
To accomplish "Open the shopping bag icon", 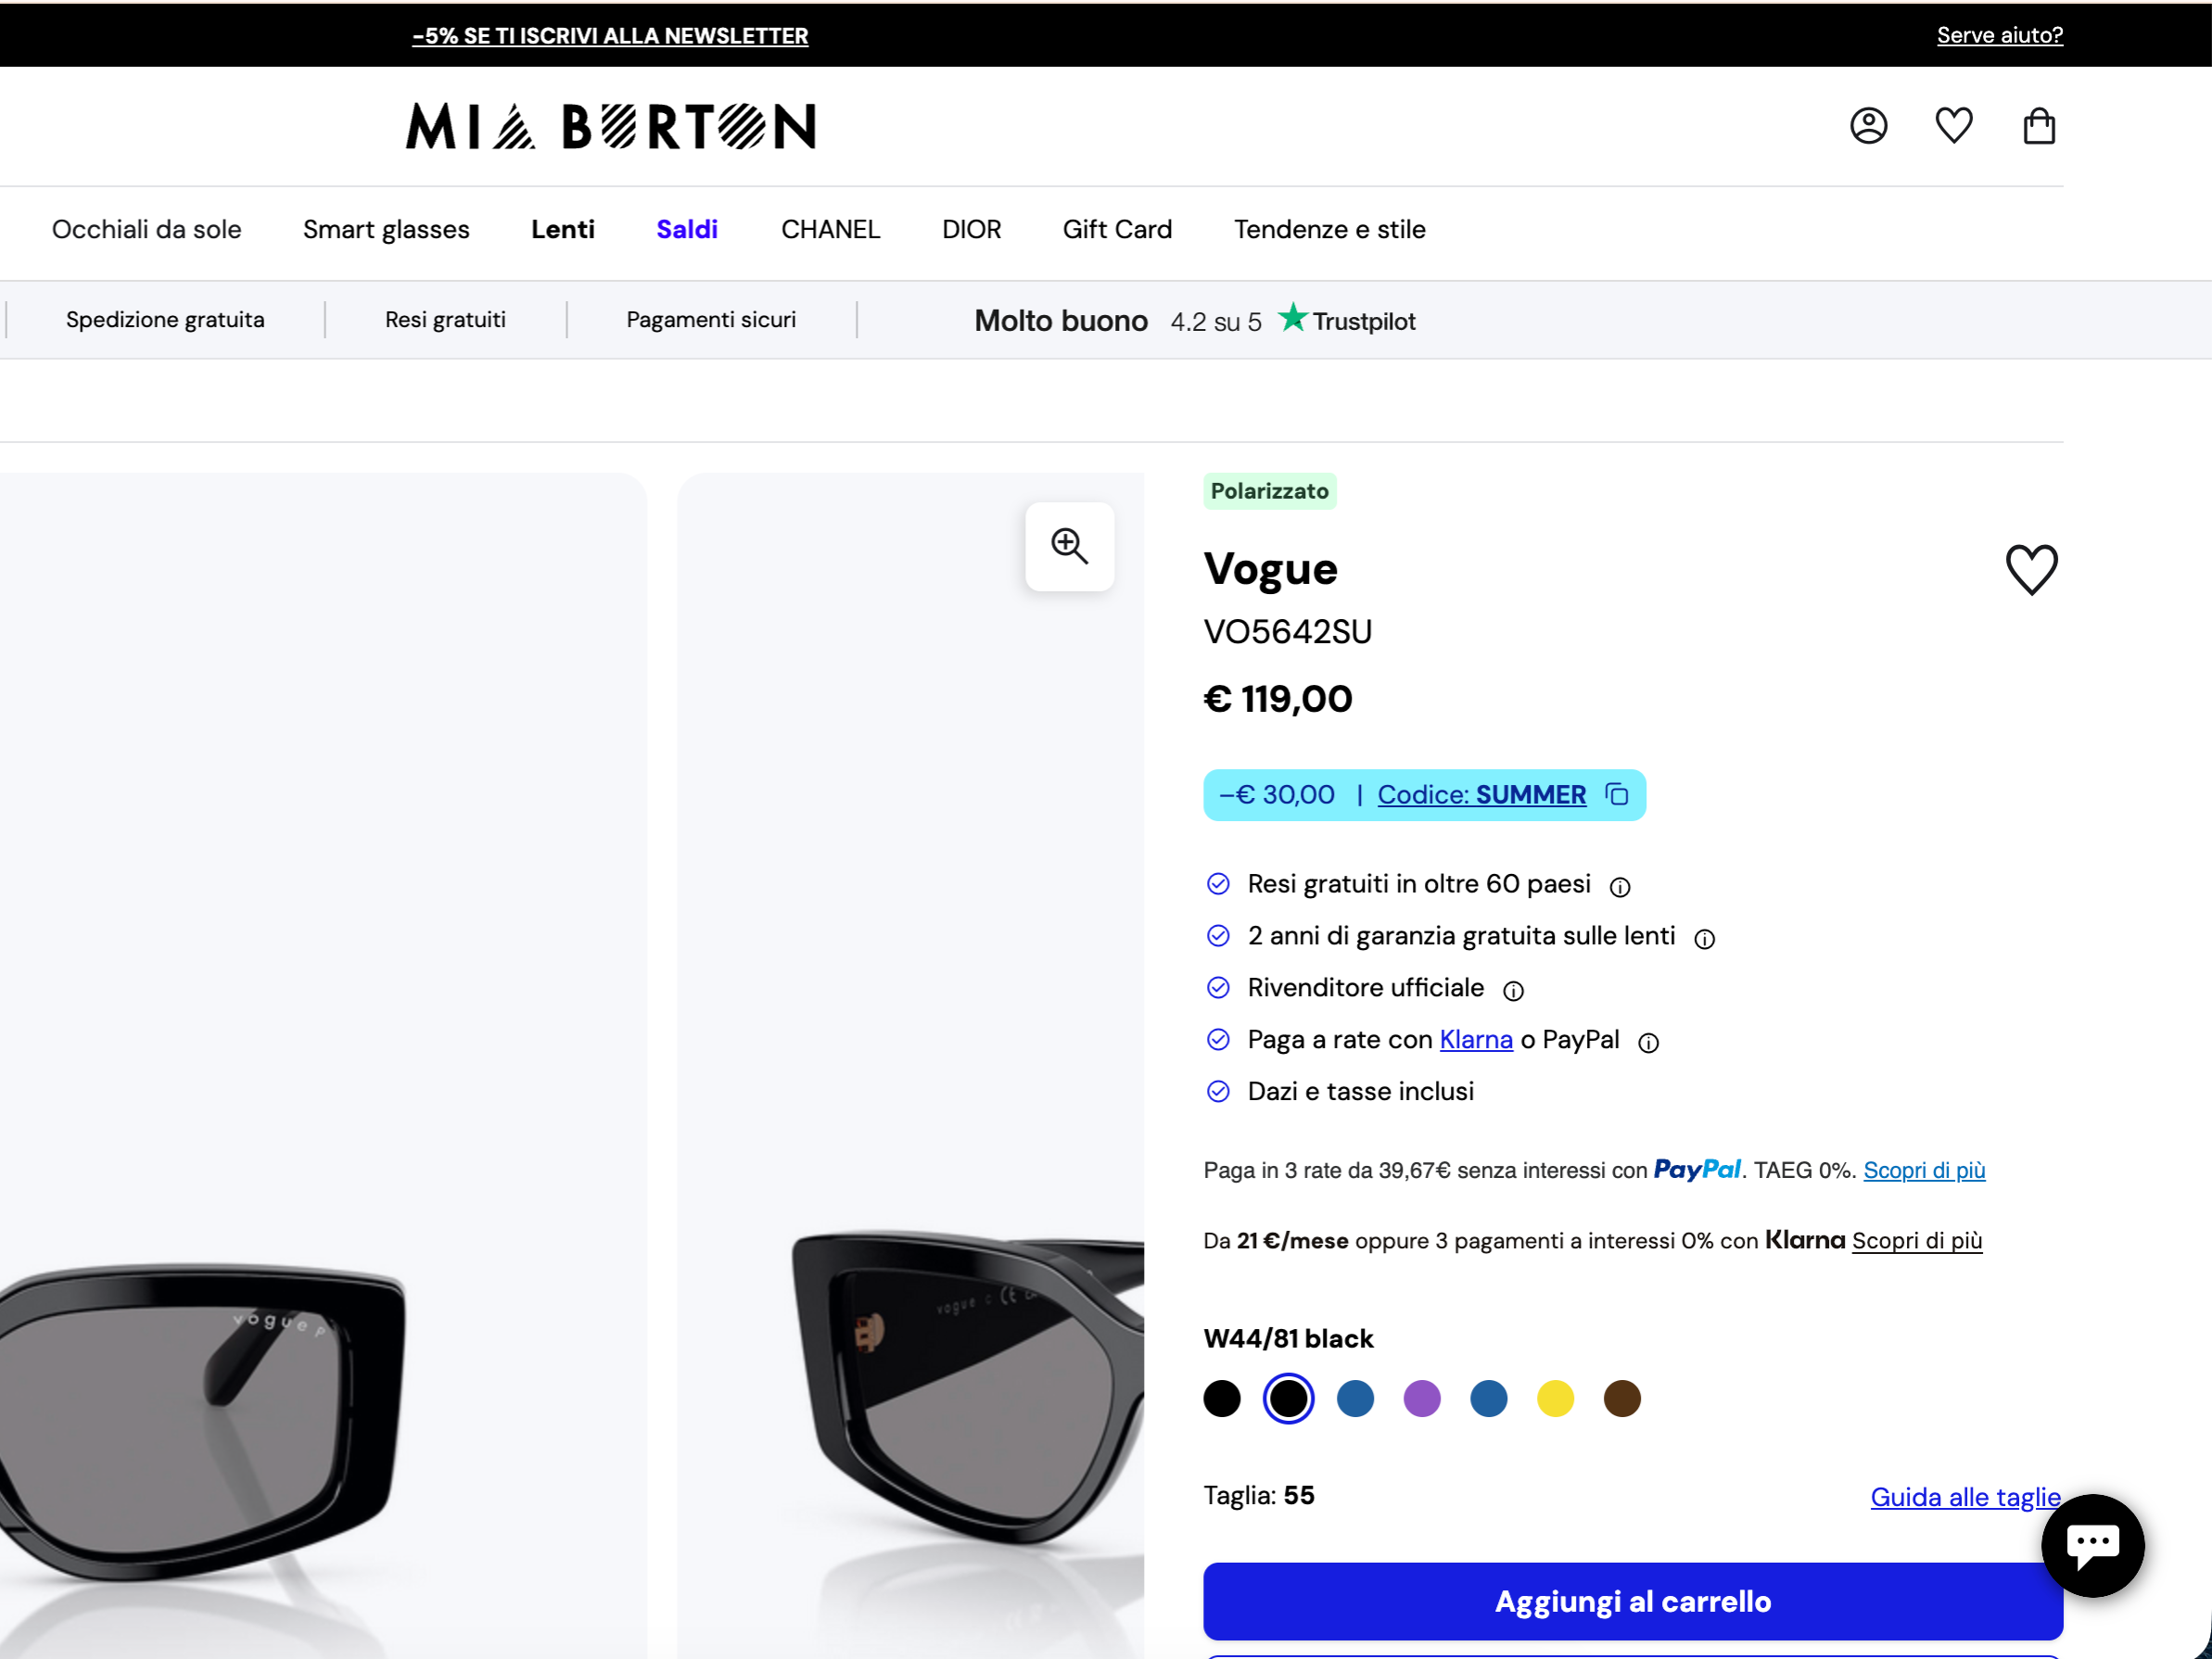I will (2039, 126).
